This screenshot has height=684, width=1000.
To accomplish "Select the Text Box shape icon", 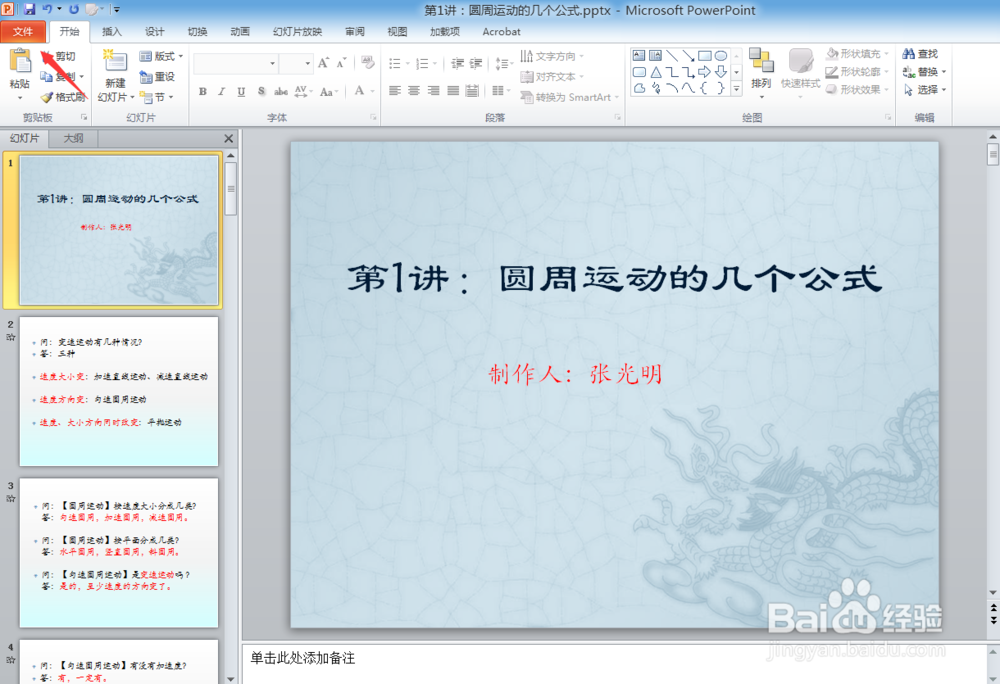I will pyautogui.click(x=639, y=55).
